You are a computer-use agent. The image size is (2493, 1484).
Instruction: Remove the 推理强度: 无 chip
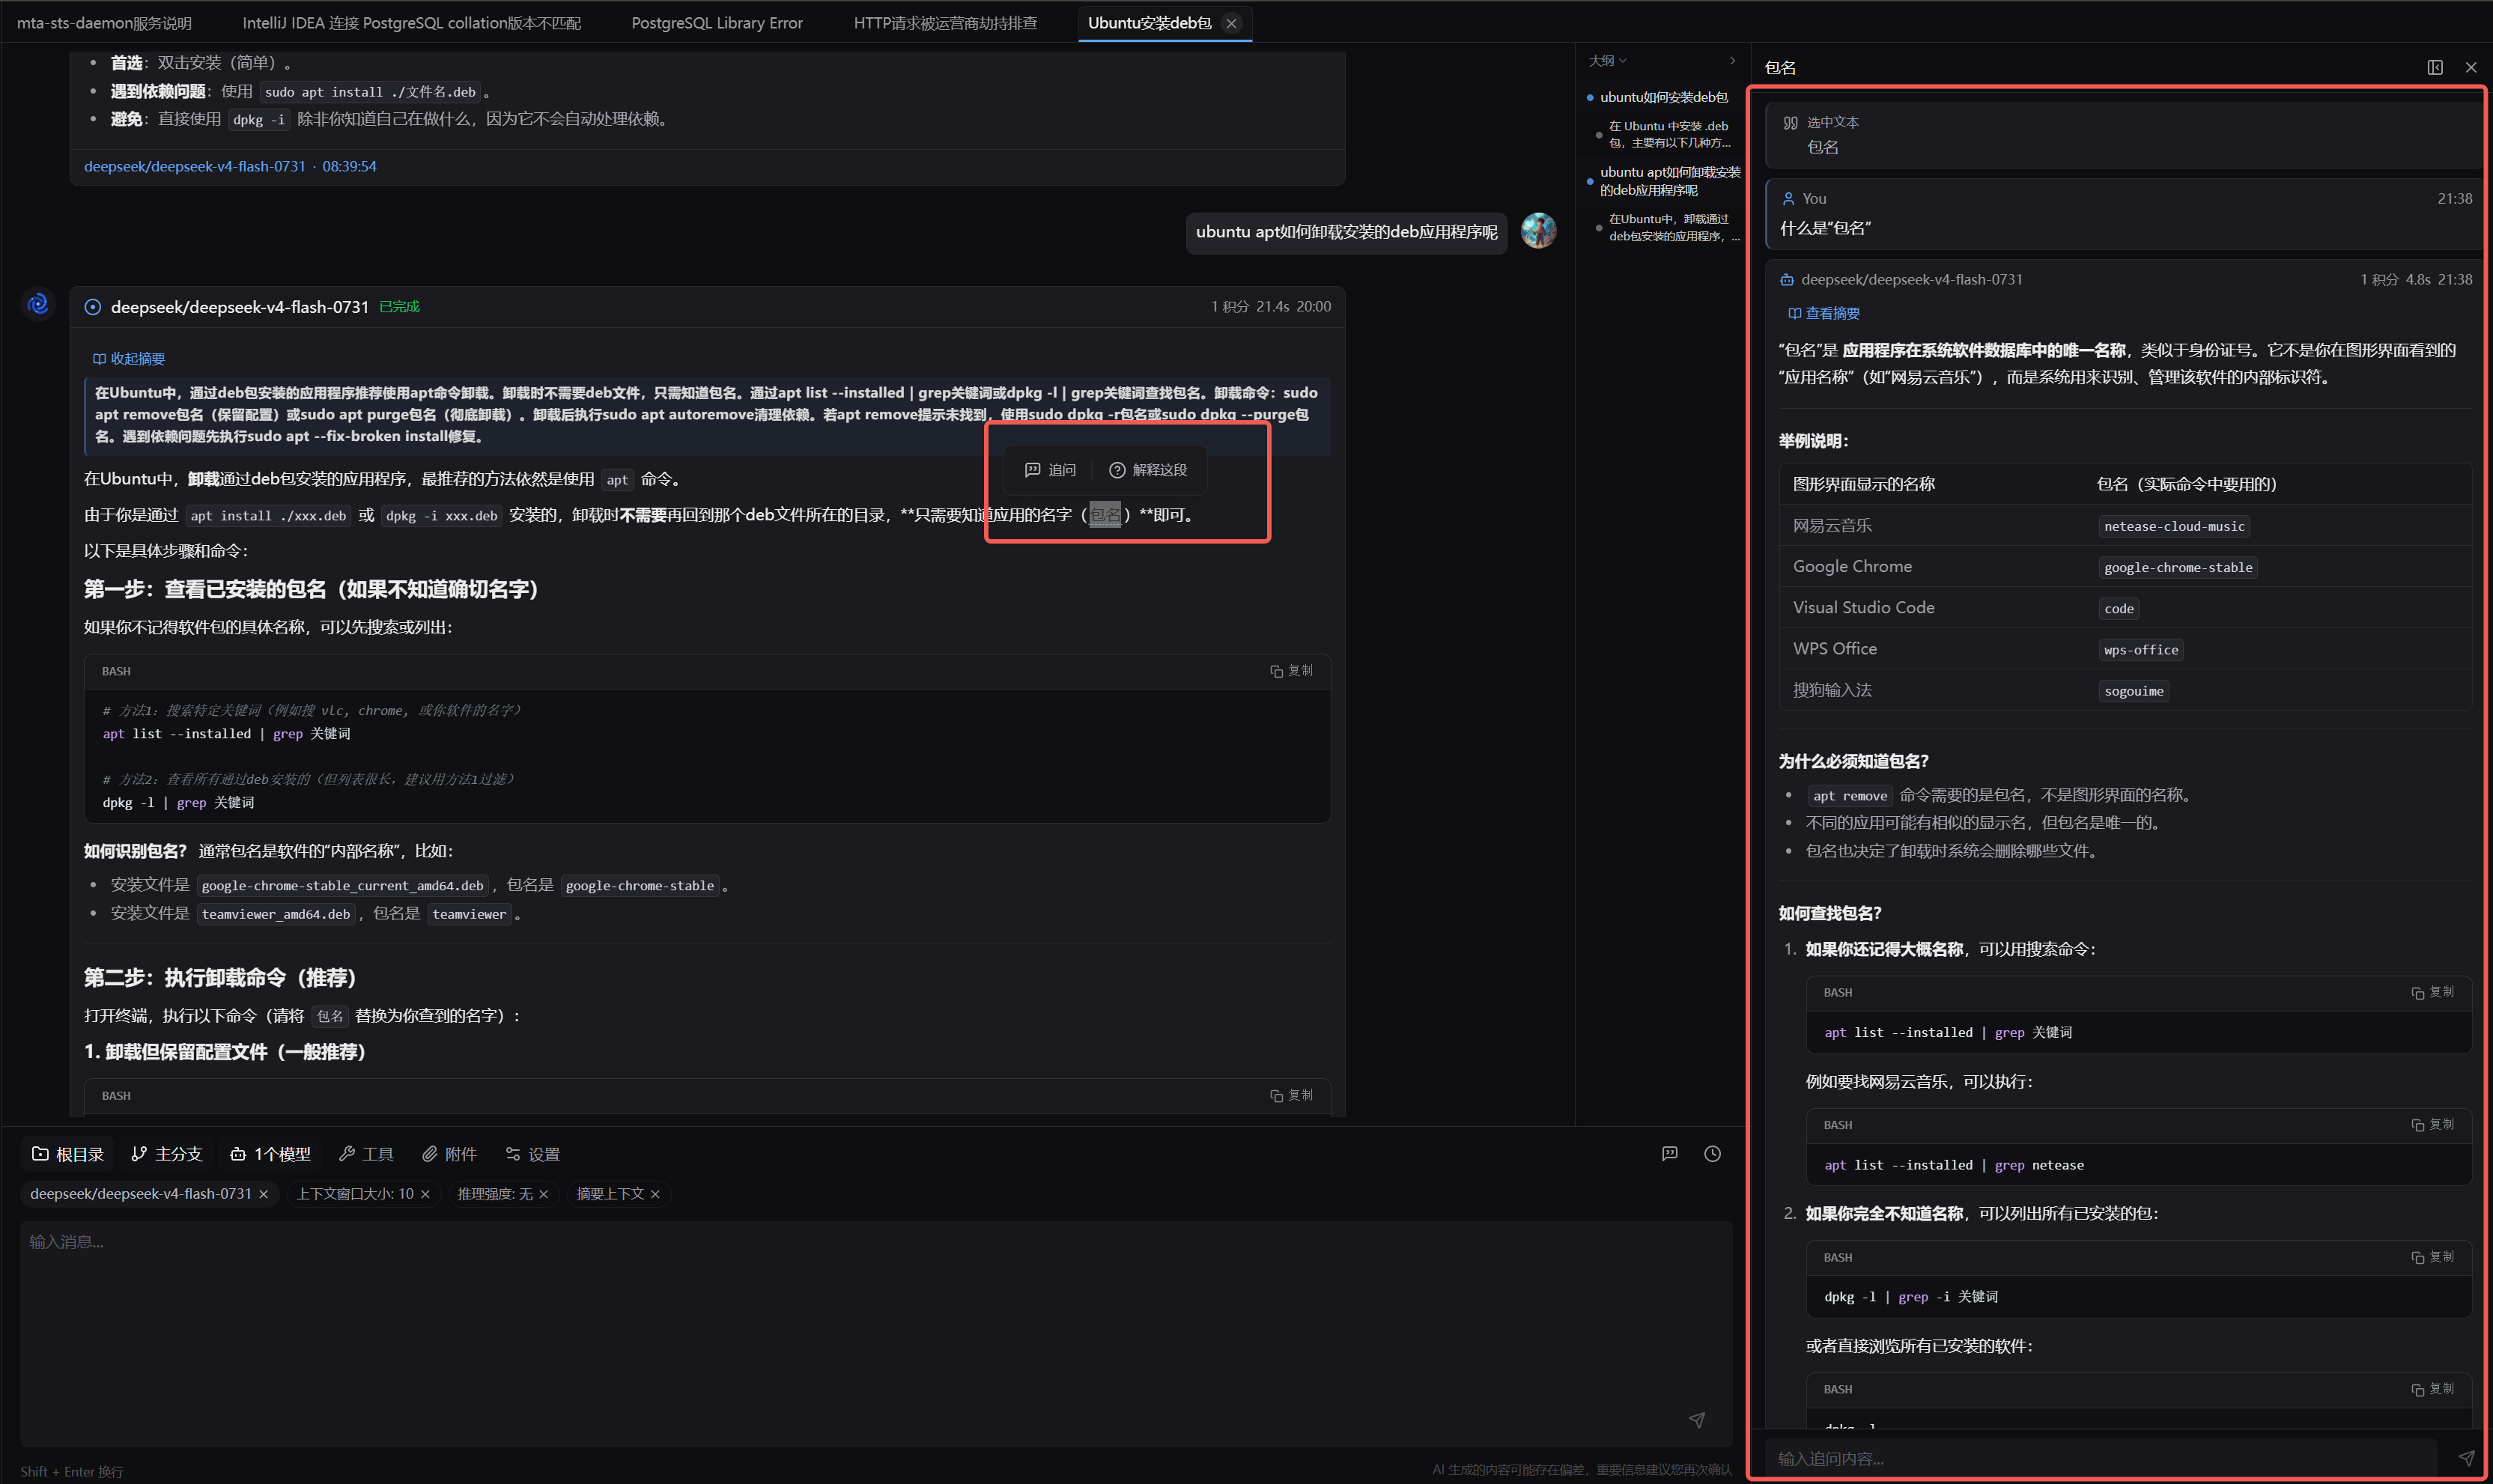[x=543, y=1194]
